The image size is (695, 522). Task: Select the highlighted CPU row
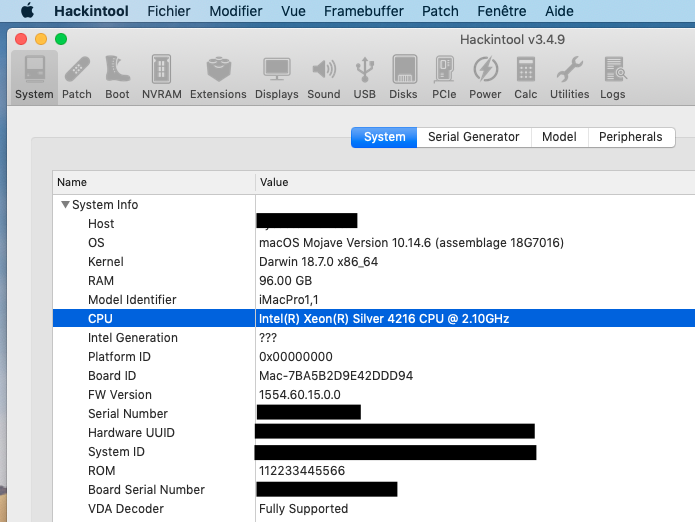[x=374, y=318]
